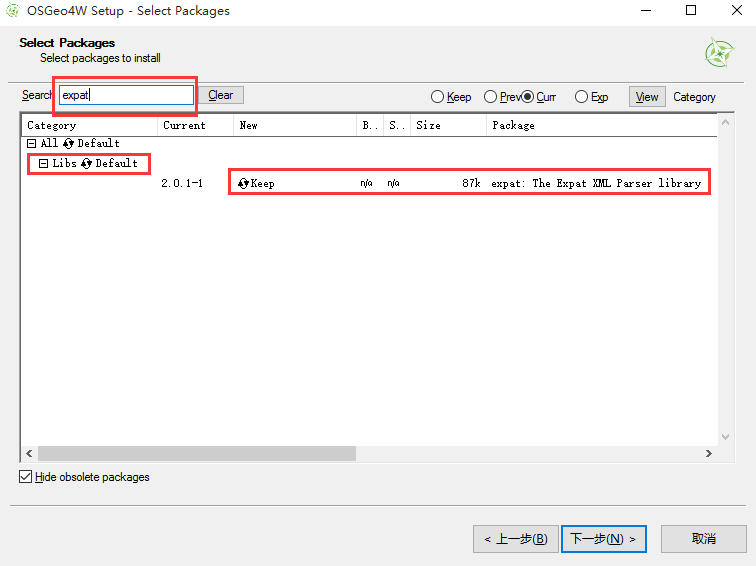Close the OSGeo4W Setup window
The image size is (756, 566).
[736, 10]
